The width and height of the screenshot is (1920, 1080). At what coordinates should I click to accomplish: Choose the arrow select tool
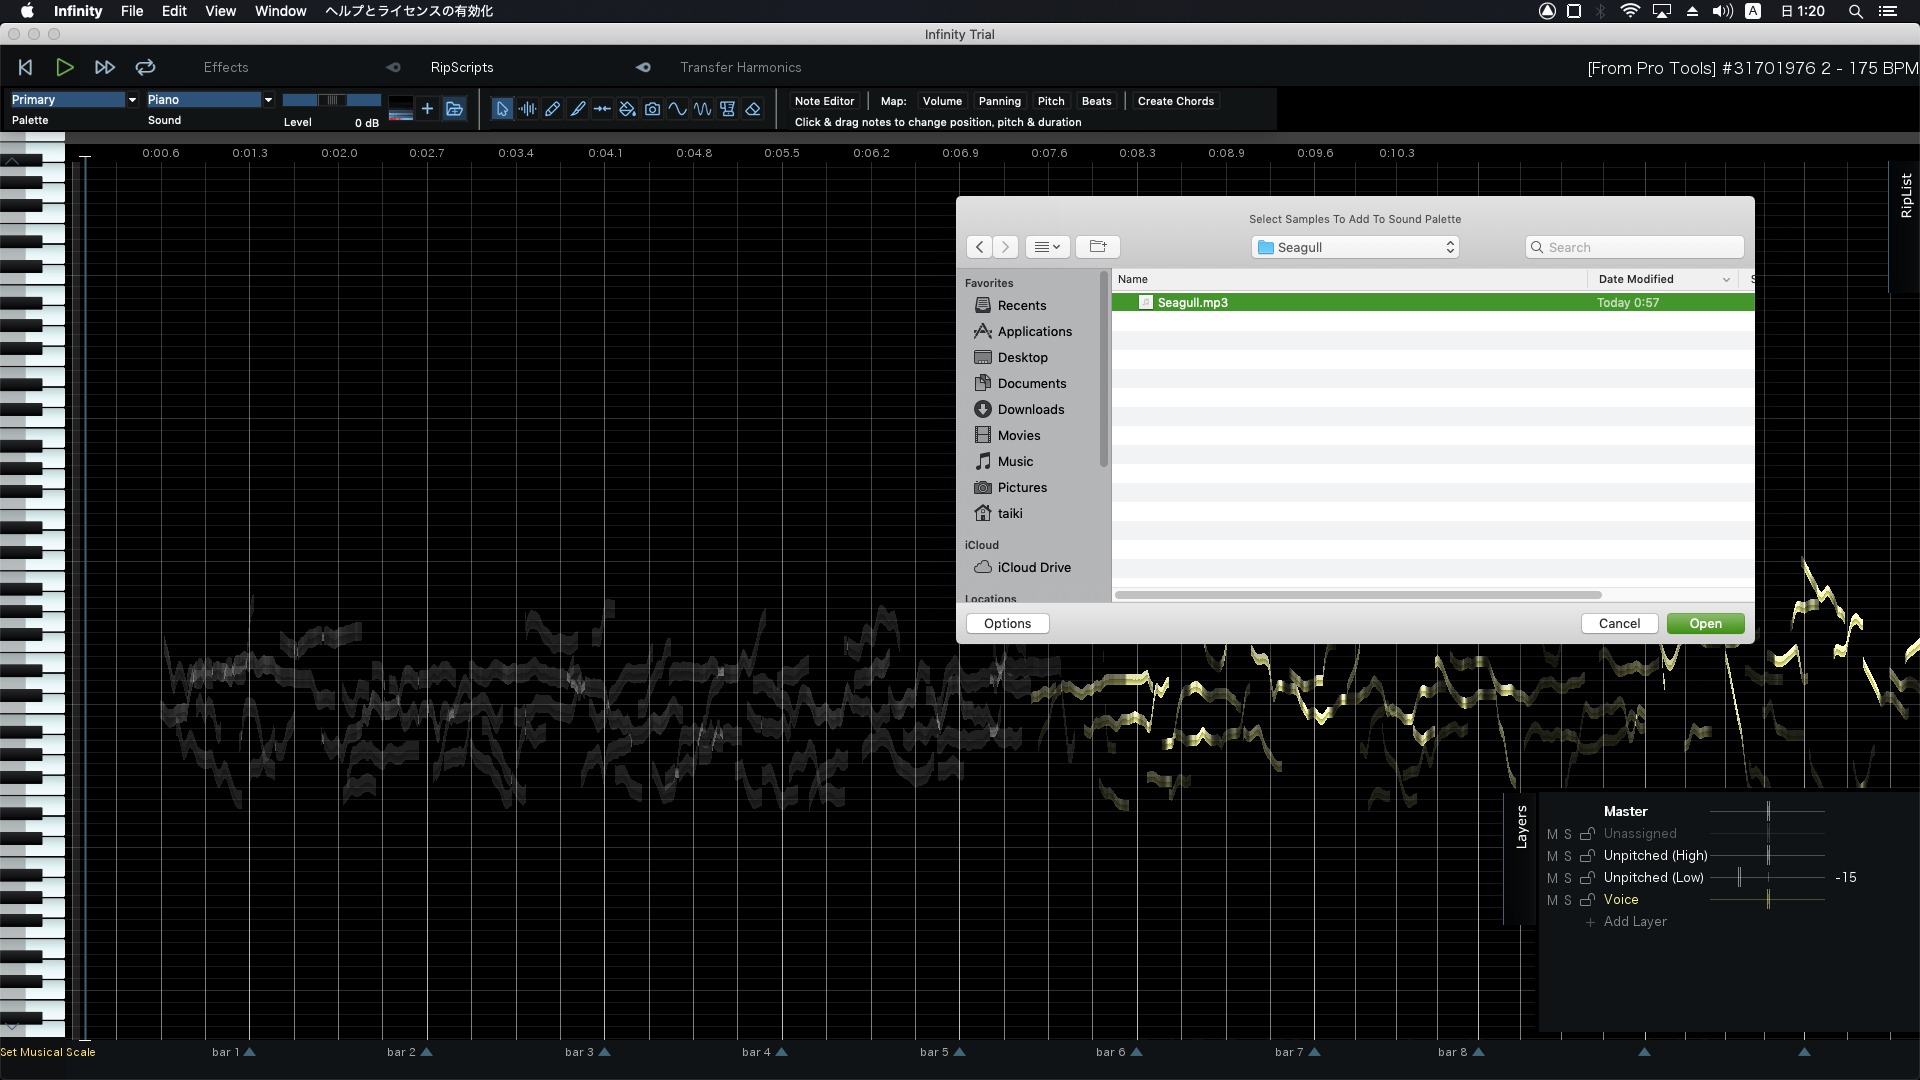(502, 109)
